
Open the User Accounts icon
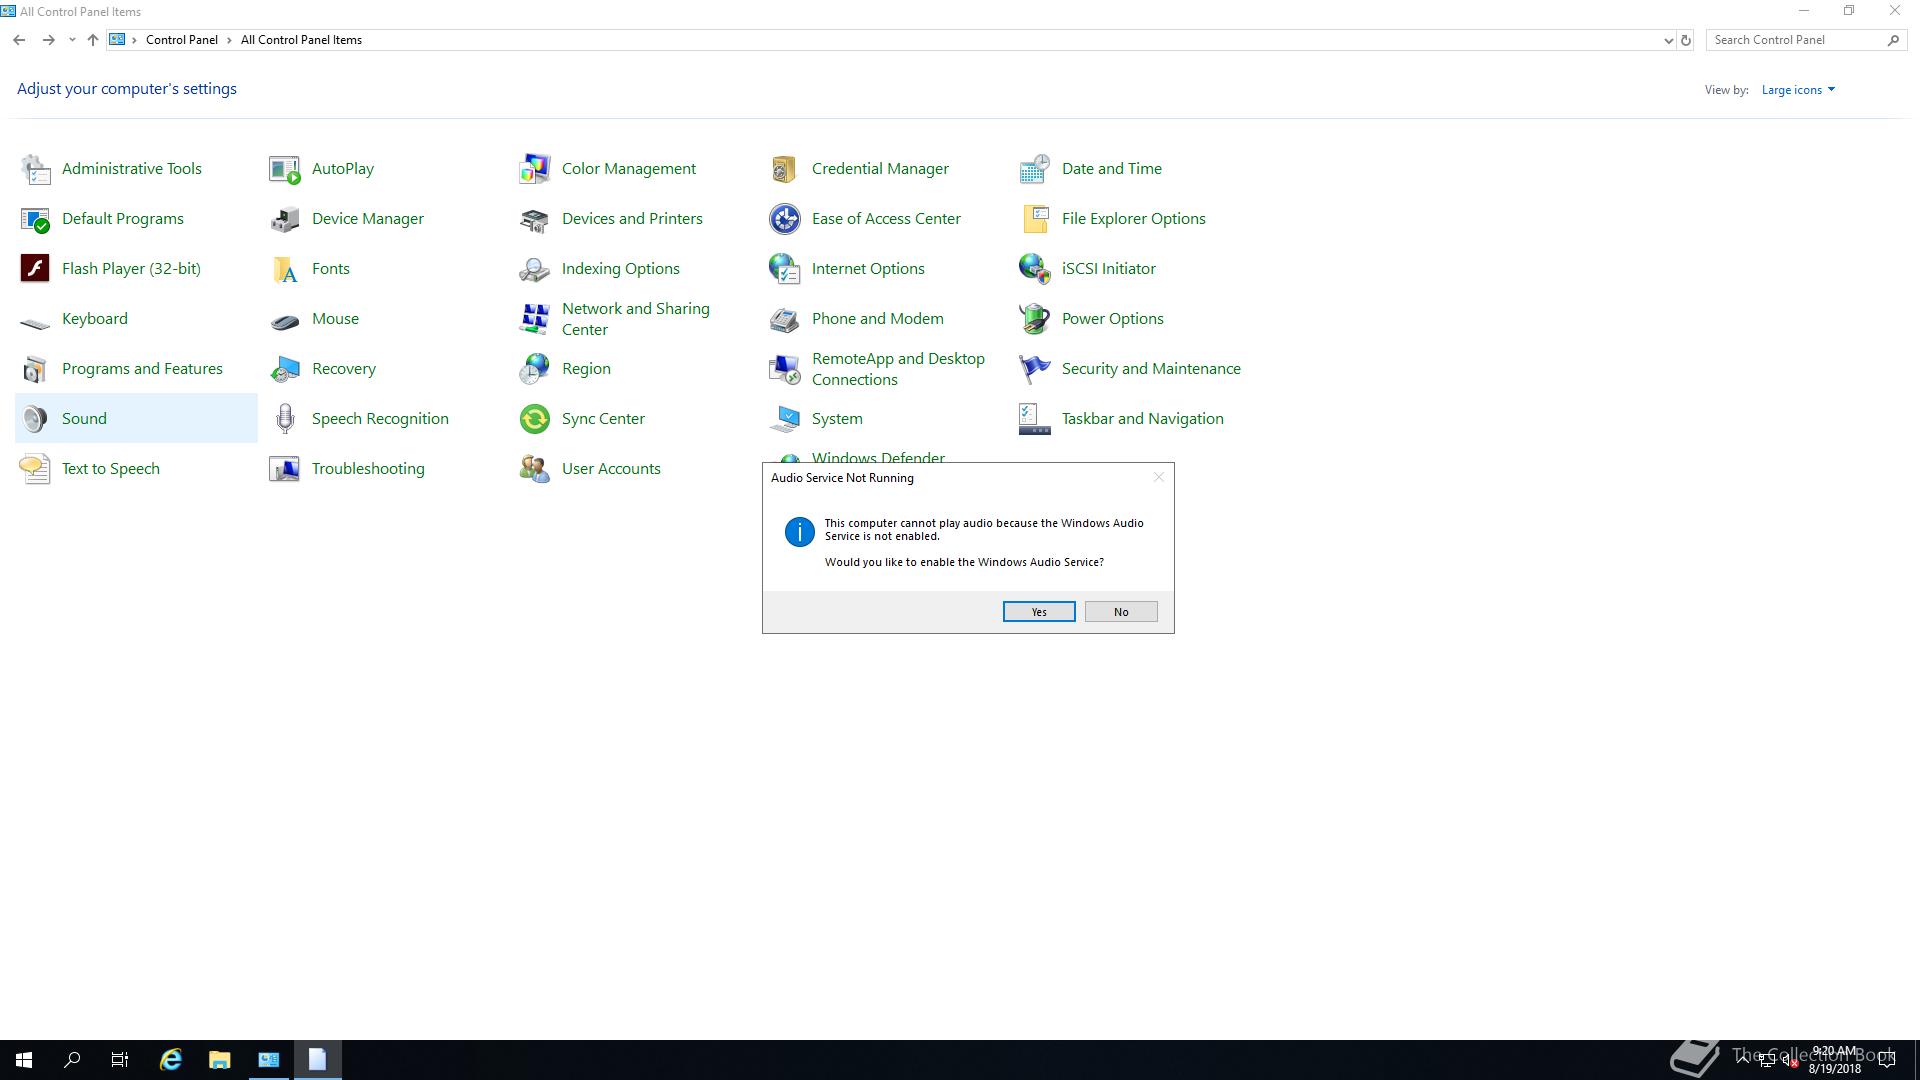pyautogui.click(x=535, y=469)
